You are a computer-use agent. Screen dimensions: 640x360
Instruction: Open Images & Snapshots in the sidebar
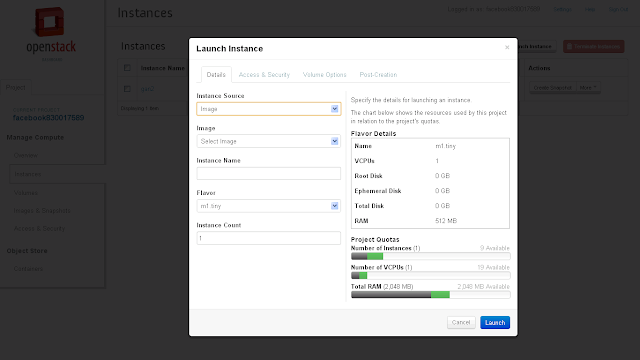tap(42, 211)
